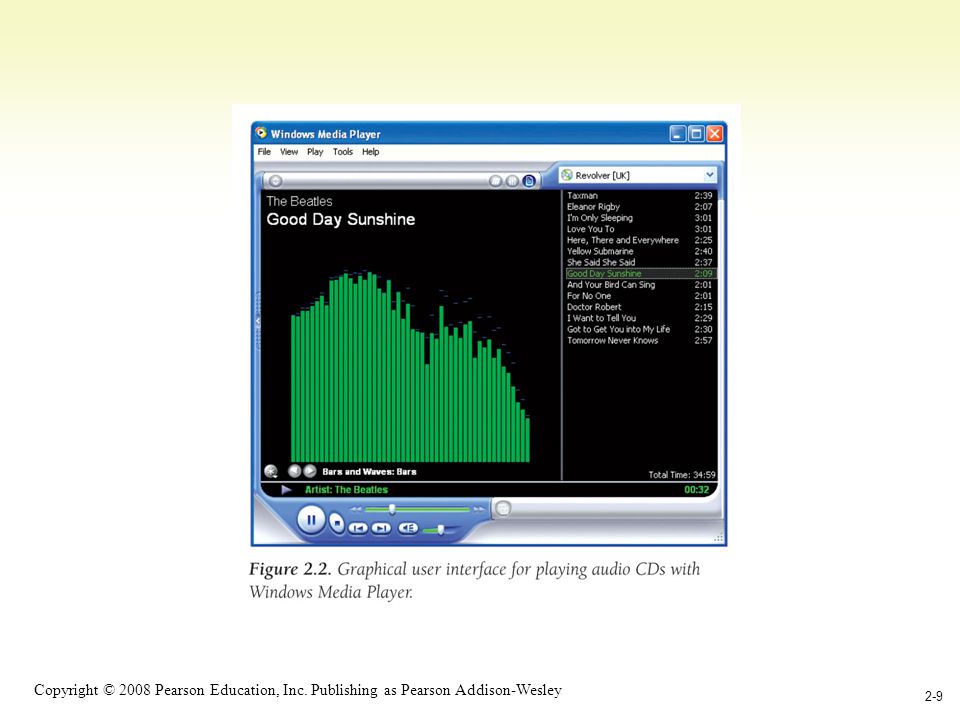960x720 pixels.
Task: Toggle the playlist pane blue button
Action: click(529, 181)
